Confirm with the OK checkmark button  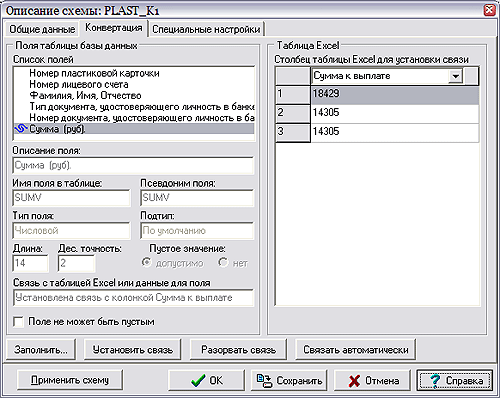pyautogui.click(x=206, y=380)
